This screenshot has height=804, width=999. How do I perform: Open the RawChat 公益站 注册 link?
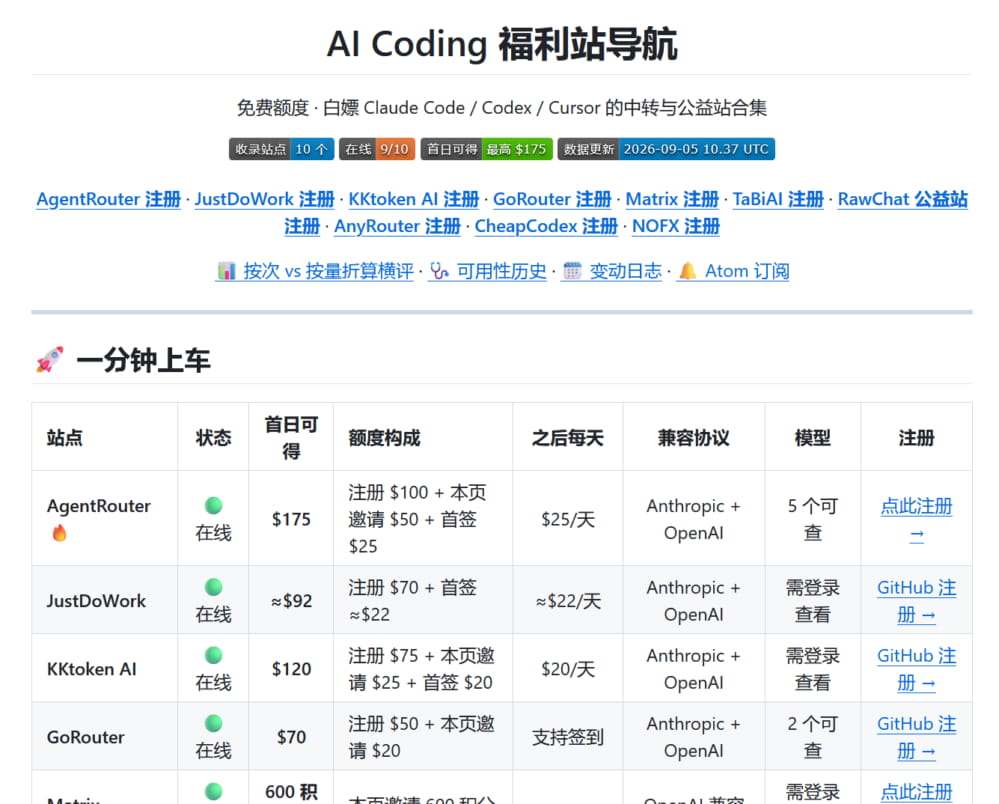902,199
